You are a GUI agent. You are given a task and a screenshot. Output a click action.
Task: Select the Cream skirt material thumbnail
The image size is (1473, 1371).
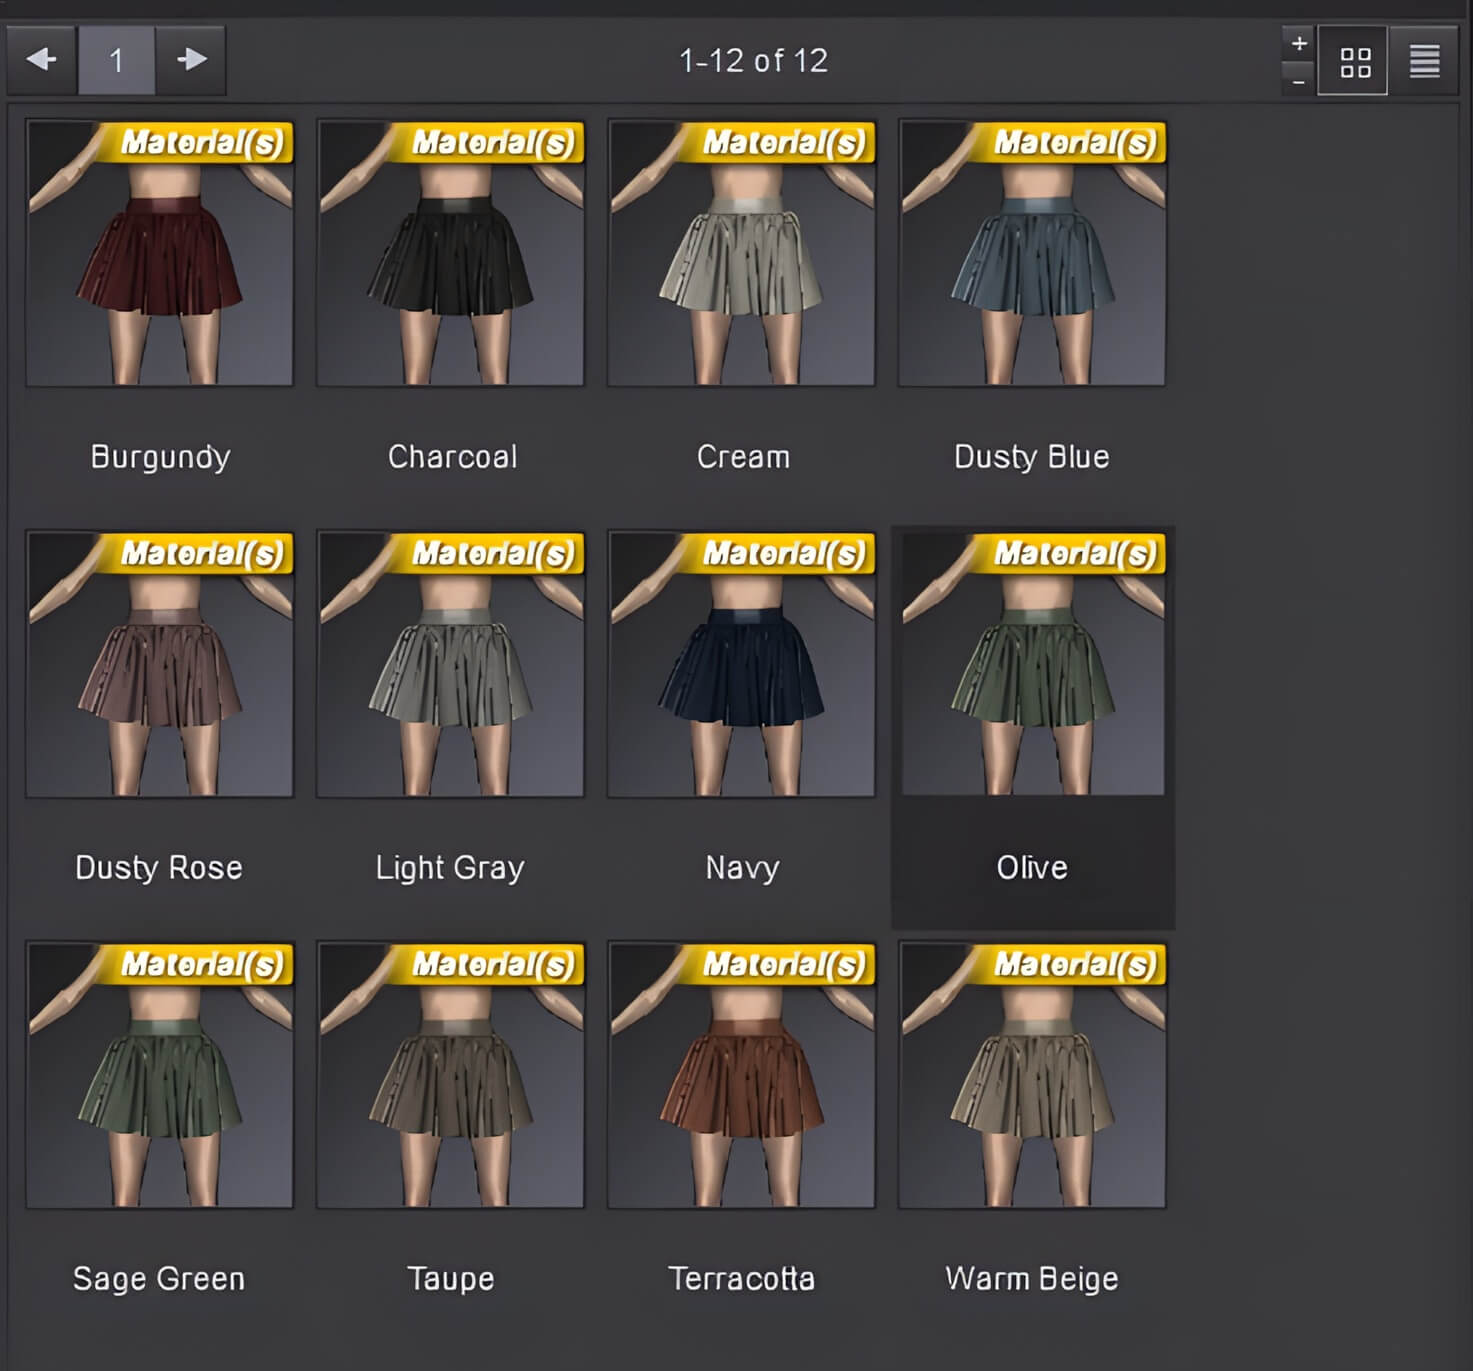742,253
